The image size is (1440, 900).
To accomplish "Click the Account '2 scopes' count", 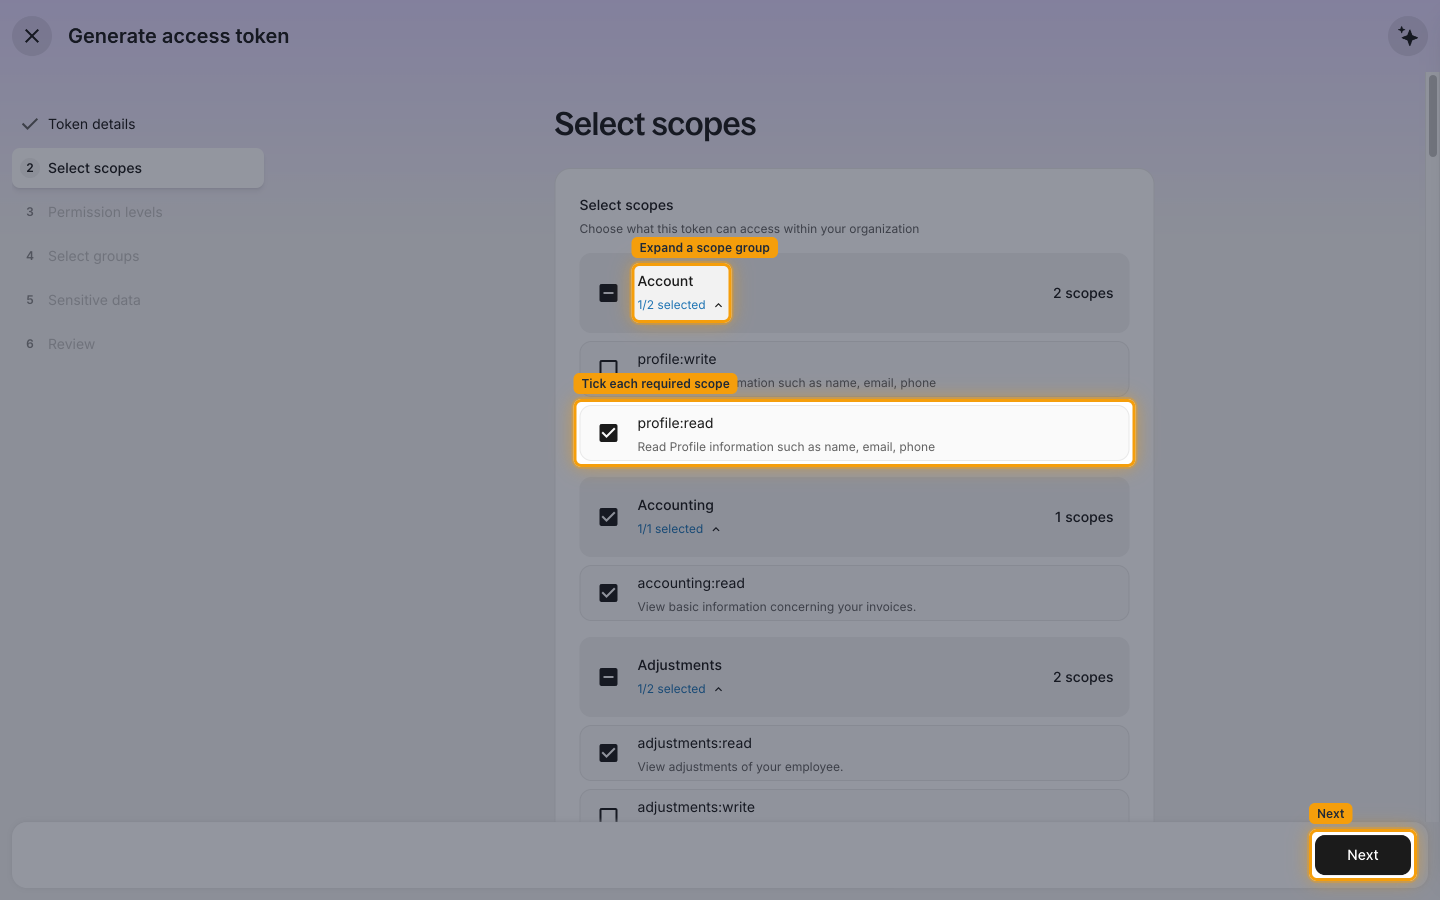I will pyautogui.click(x=1083, y=293).
